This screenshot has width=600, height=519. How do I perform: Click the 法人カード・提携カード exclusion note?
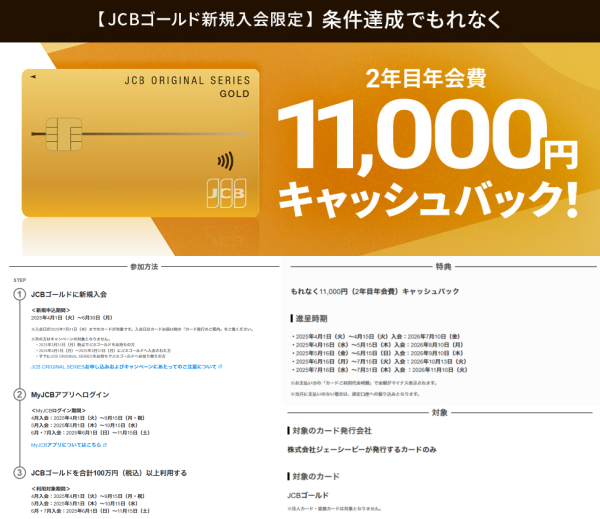336,509
